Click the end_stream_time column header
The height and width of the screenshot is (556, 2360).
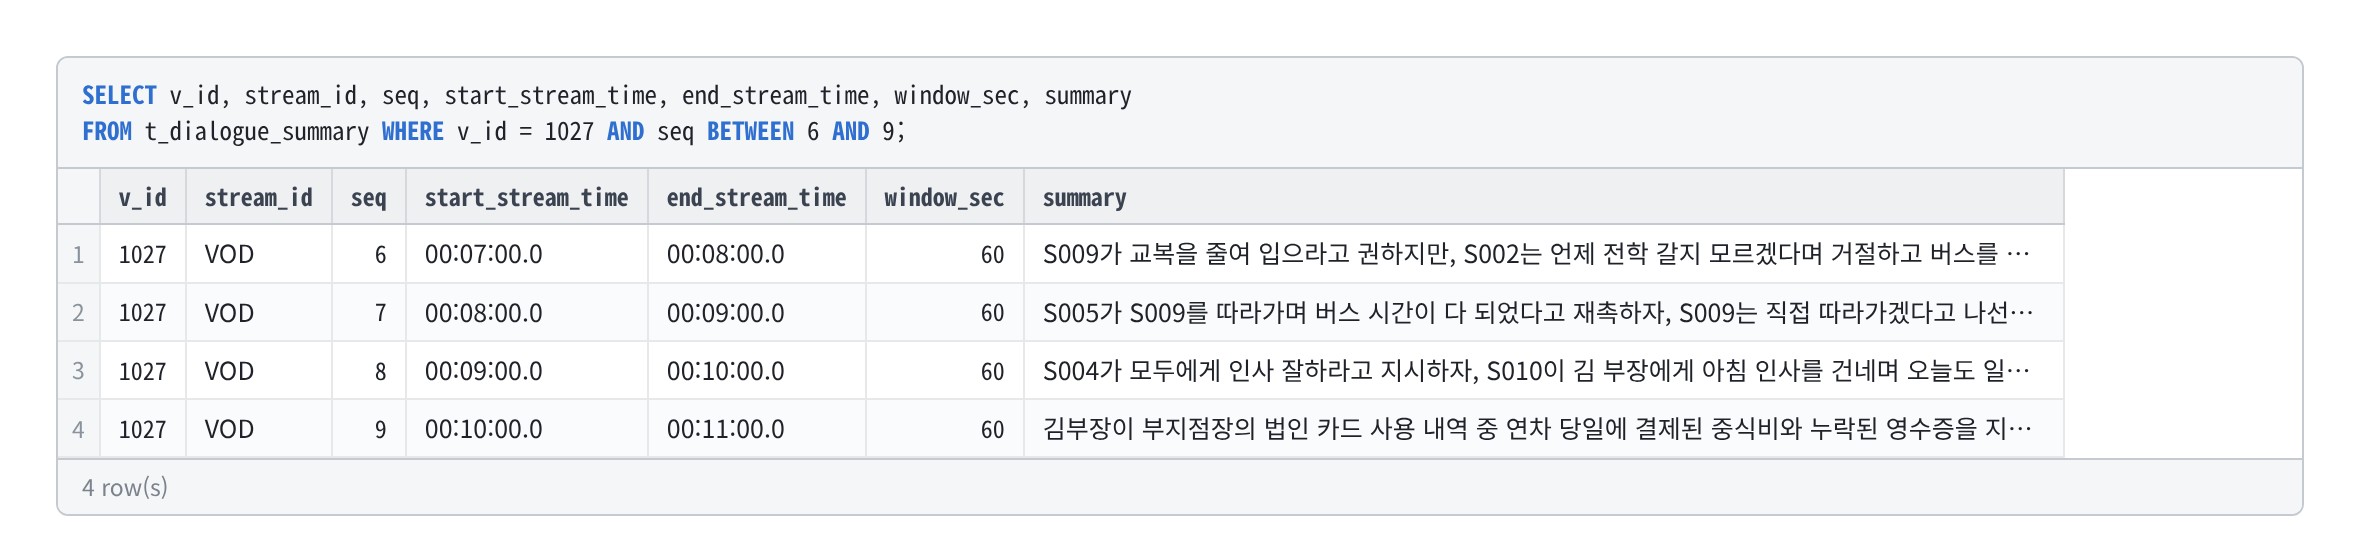pos(757,198)
